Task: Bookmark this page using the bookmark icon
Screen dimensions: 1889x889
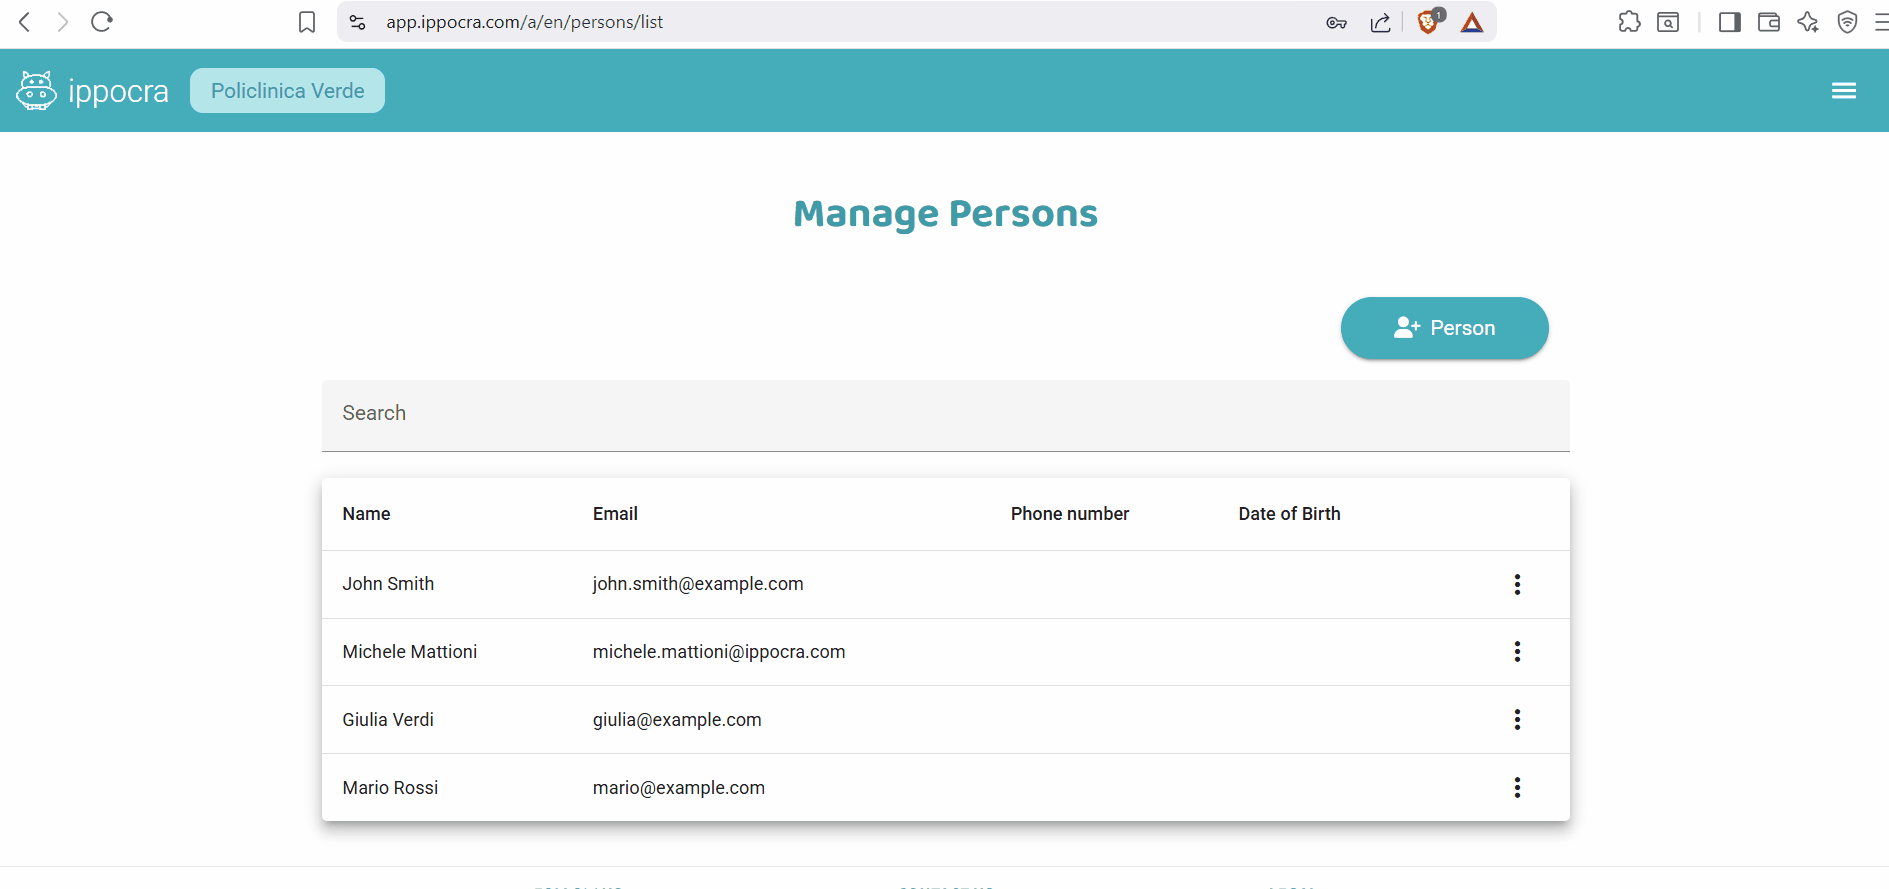Action: click(x=307, y=22)
